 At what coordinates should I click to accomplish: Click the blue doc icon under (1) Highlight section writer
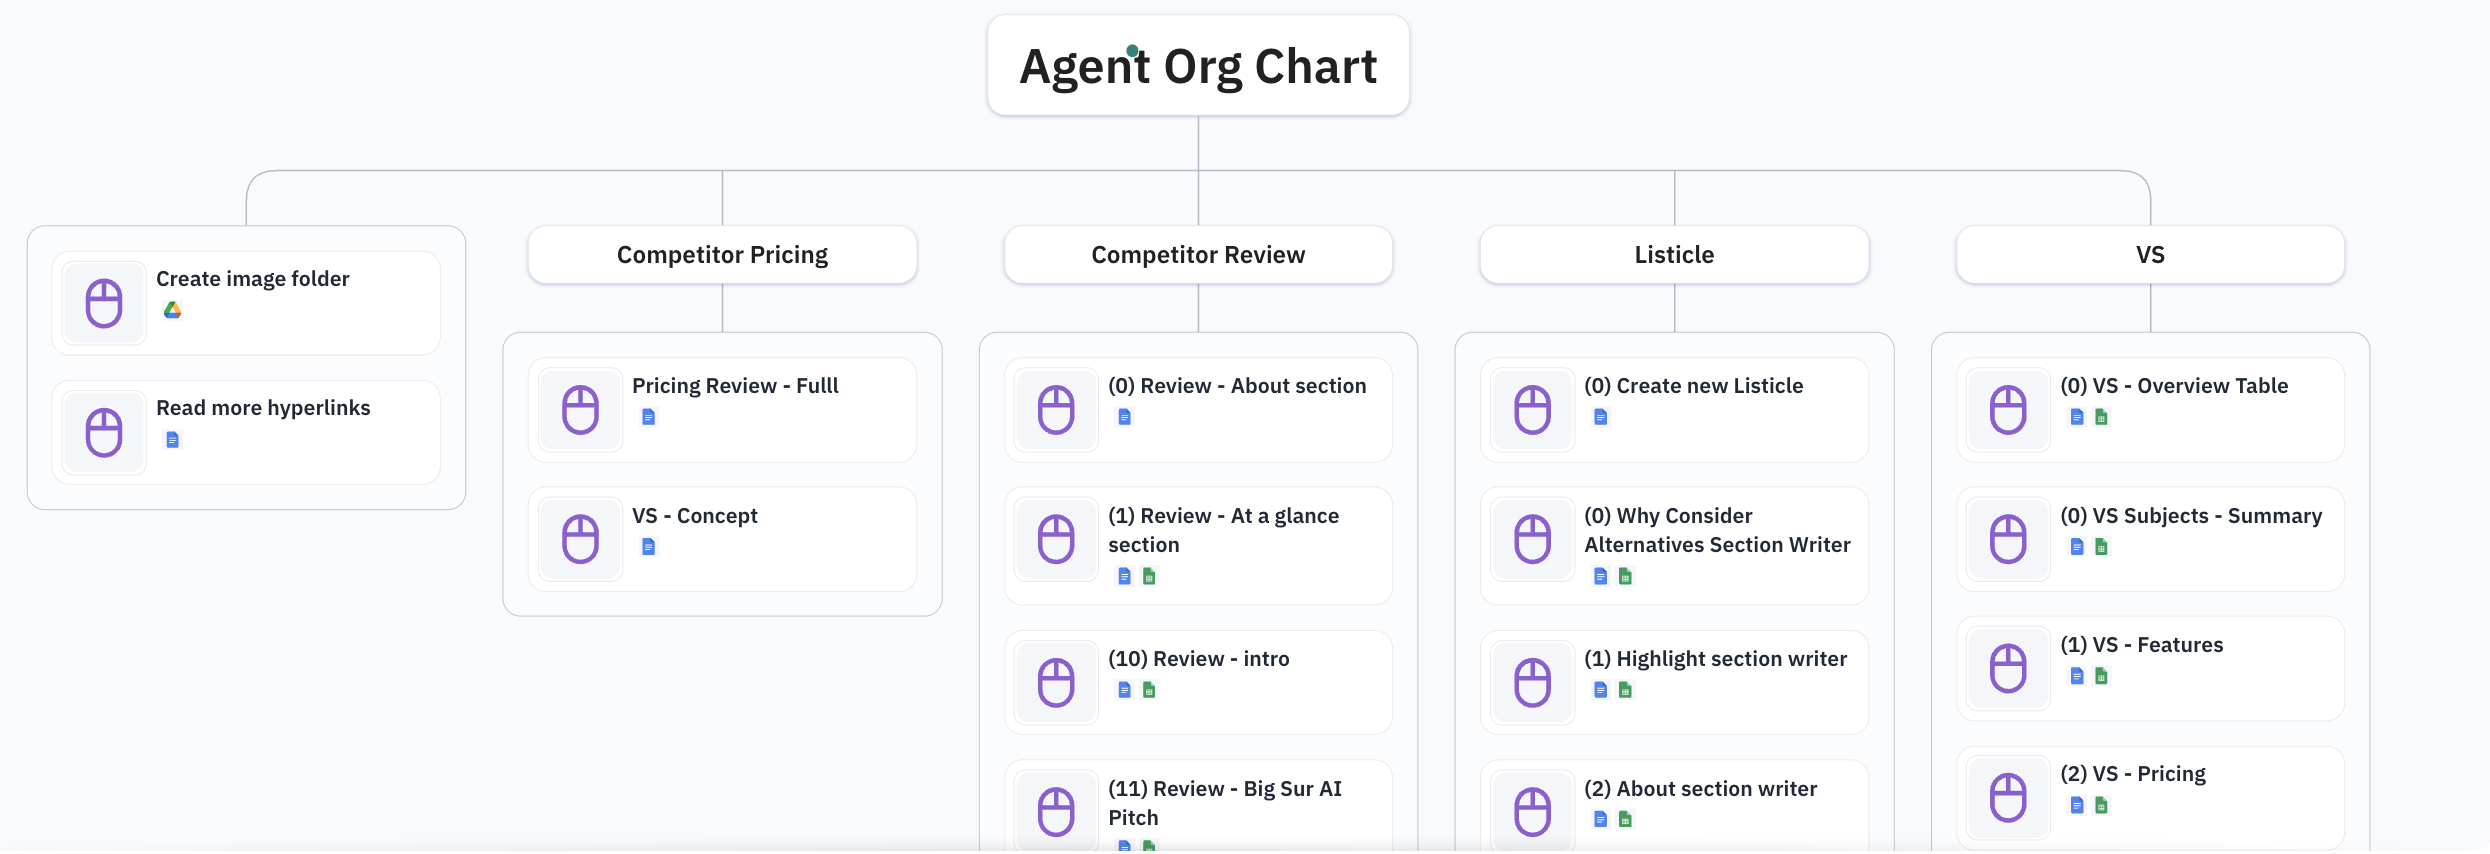pos(1601,690)
